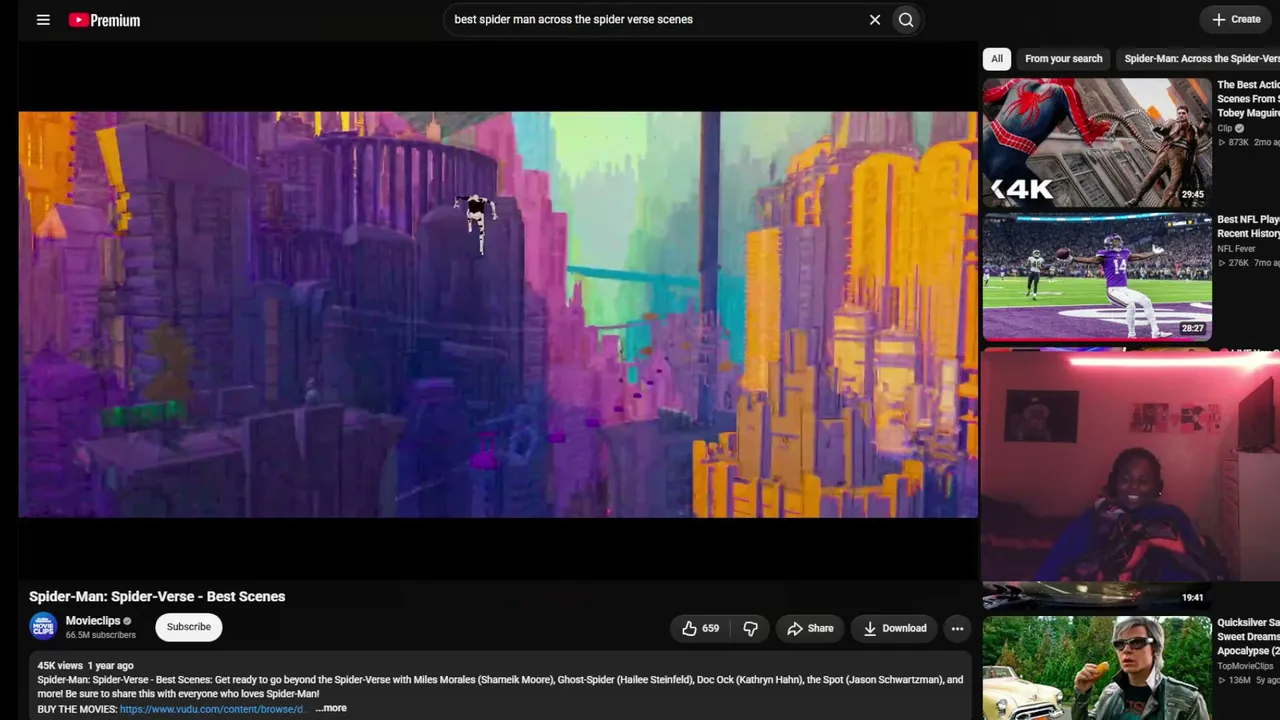
Task: Open Best NFL Plays video title
Action: (x=1248, y=226)
